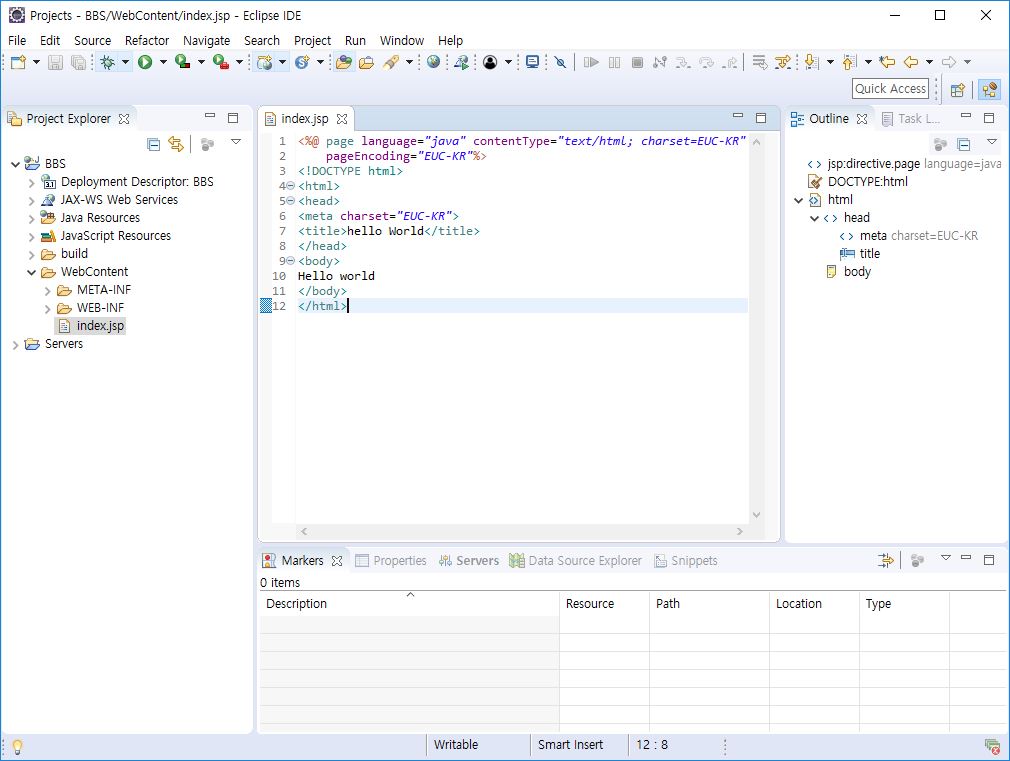Click Smart Insert in the status bar
Viewport: 1010px width, 761px height.
click(571, 745)
